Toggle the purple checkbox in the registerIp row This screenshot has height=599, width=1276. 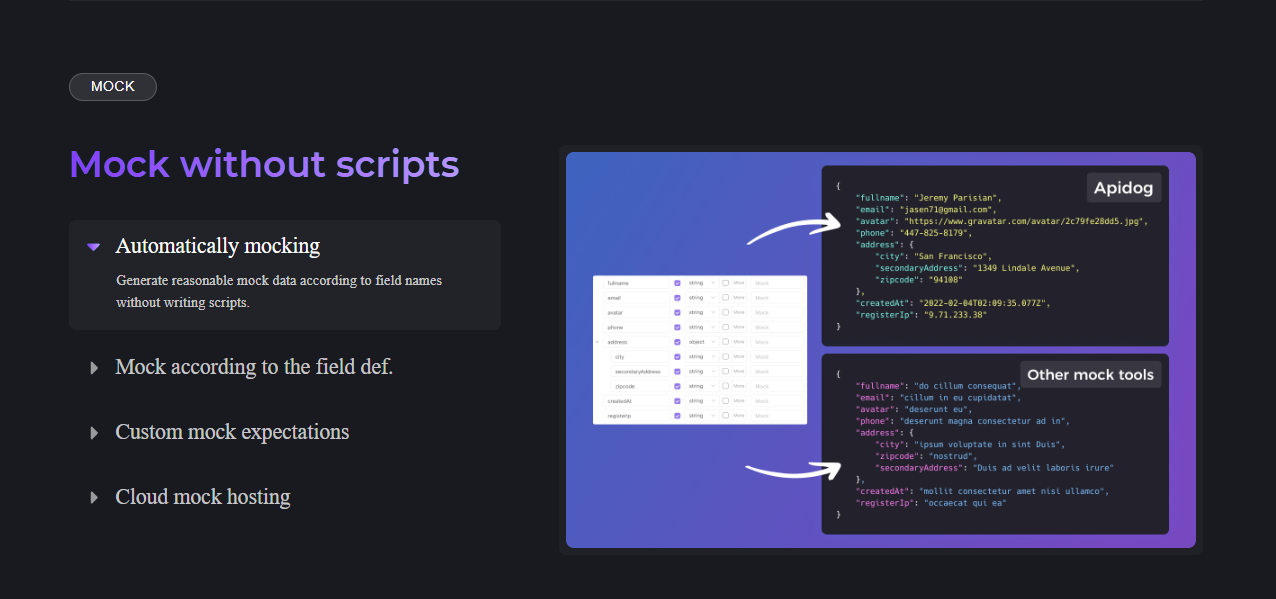pyautogui.click(x=677, y=416)
